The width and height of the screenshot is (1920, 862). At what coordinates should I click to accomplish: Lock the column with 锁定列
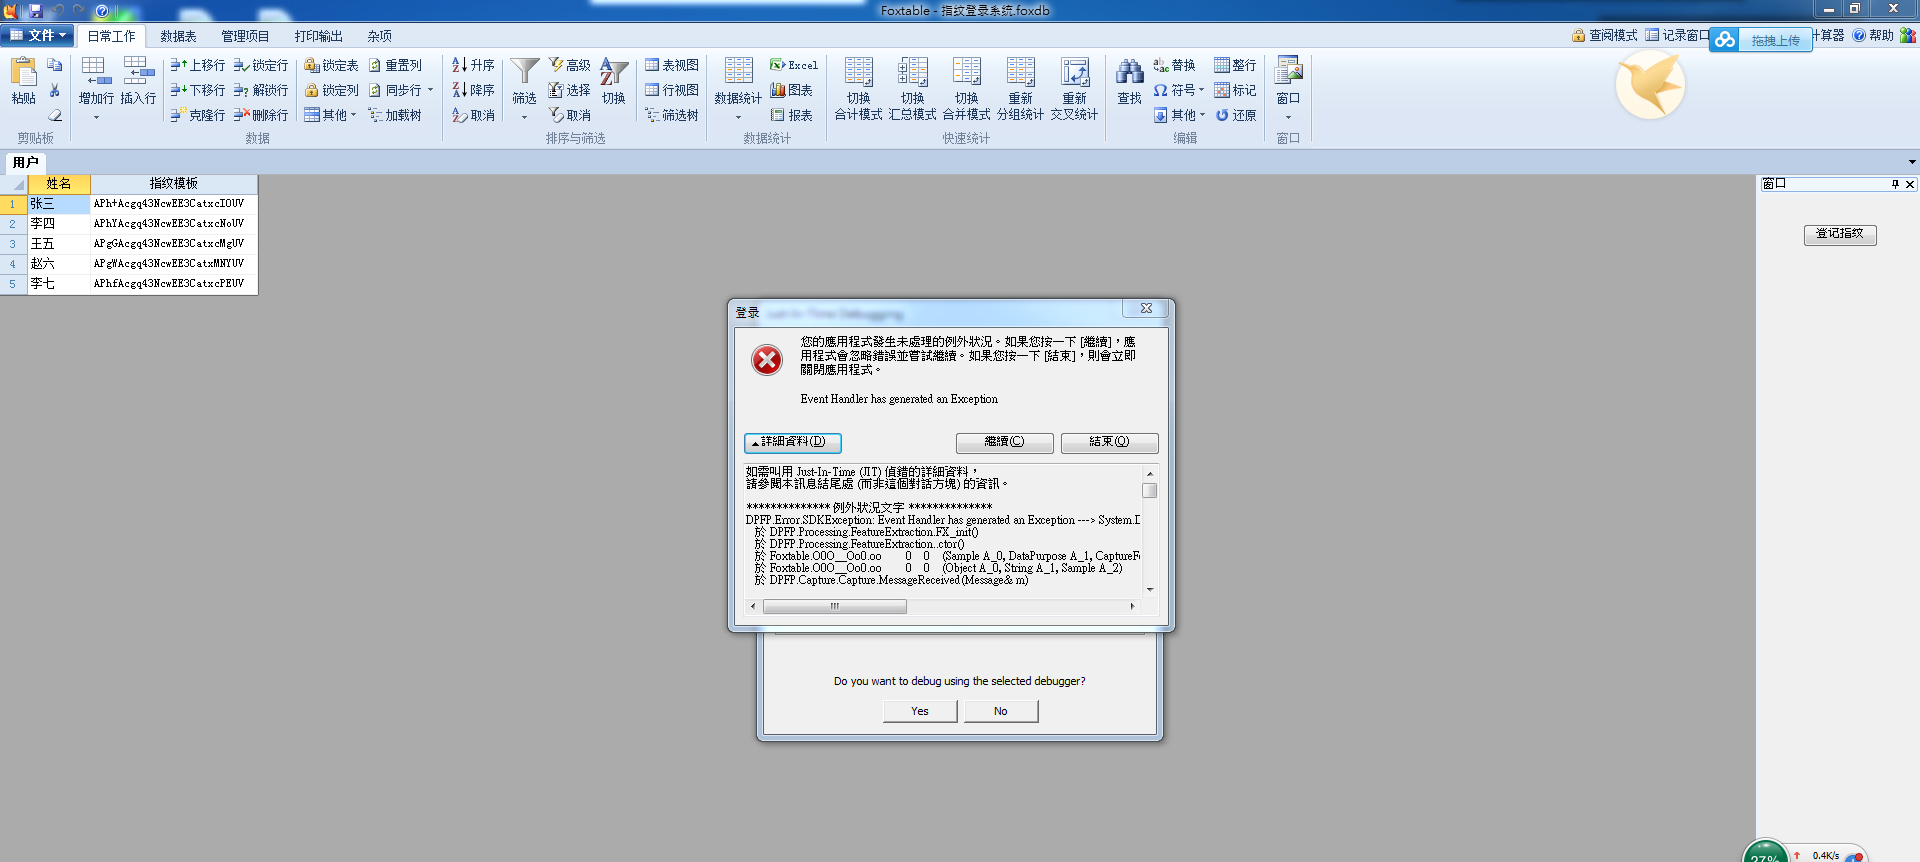click(331, 90)
